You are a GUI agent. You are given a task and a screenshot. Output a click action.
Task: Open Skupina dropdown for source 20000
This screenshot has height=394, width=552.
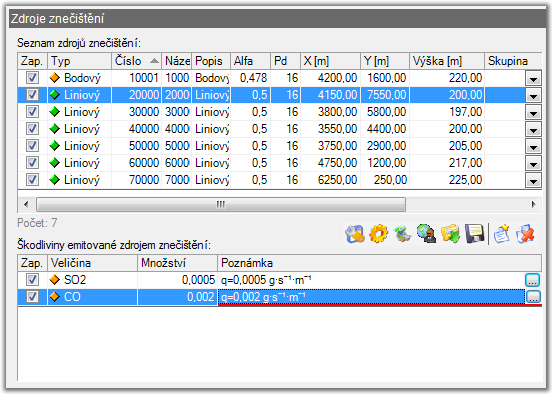(x=533, y=95)
